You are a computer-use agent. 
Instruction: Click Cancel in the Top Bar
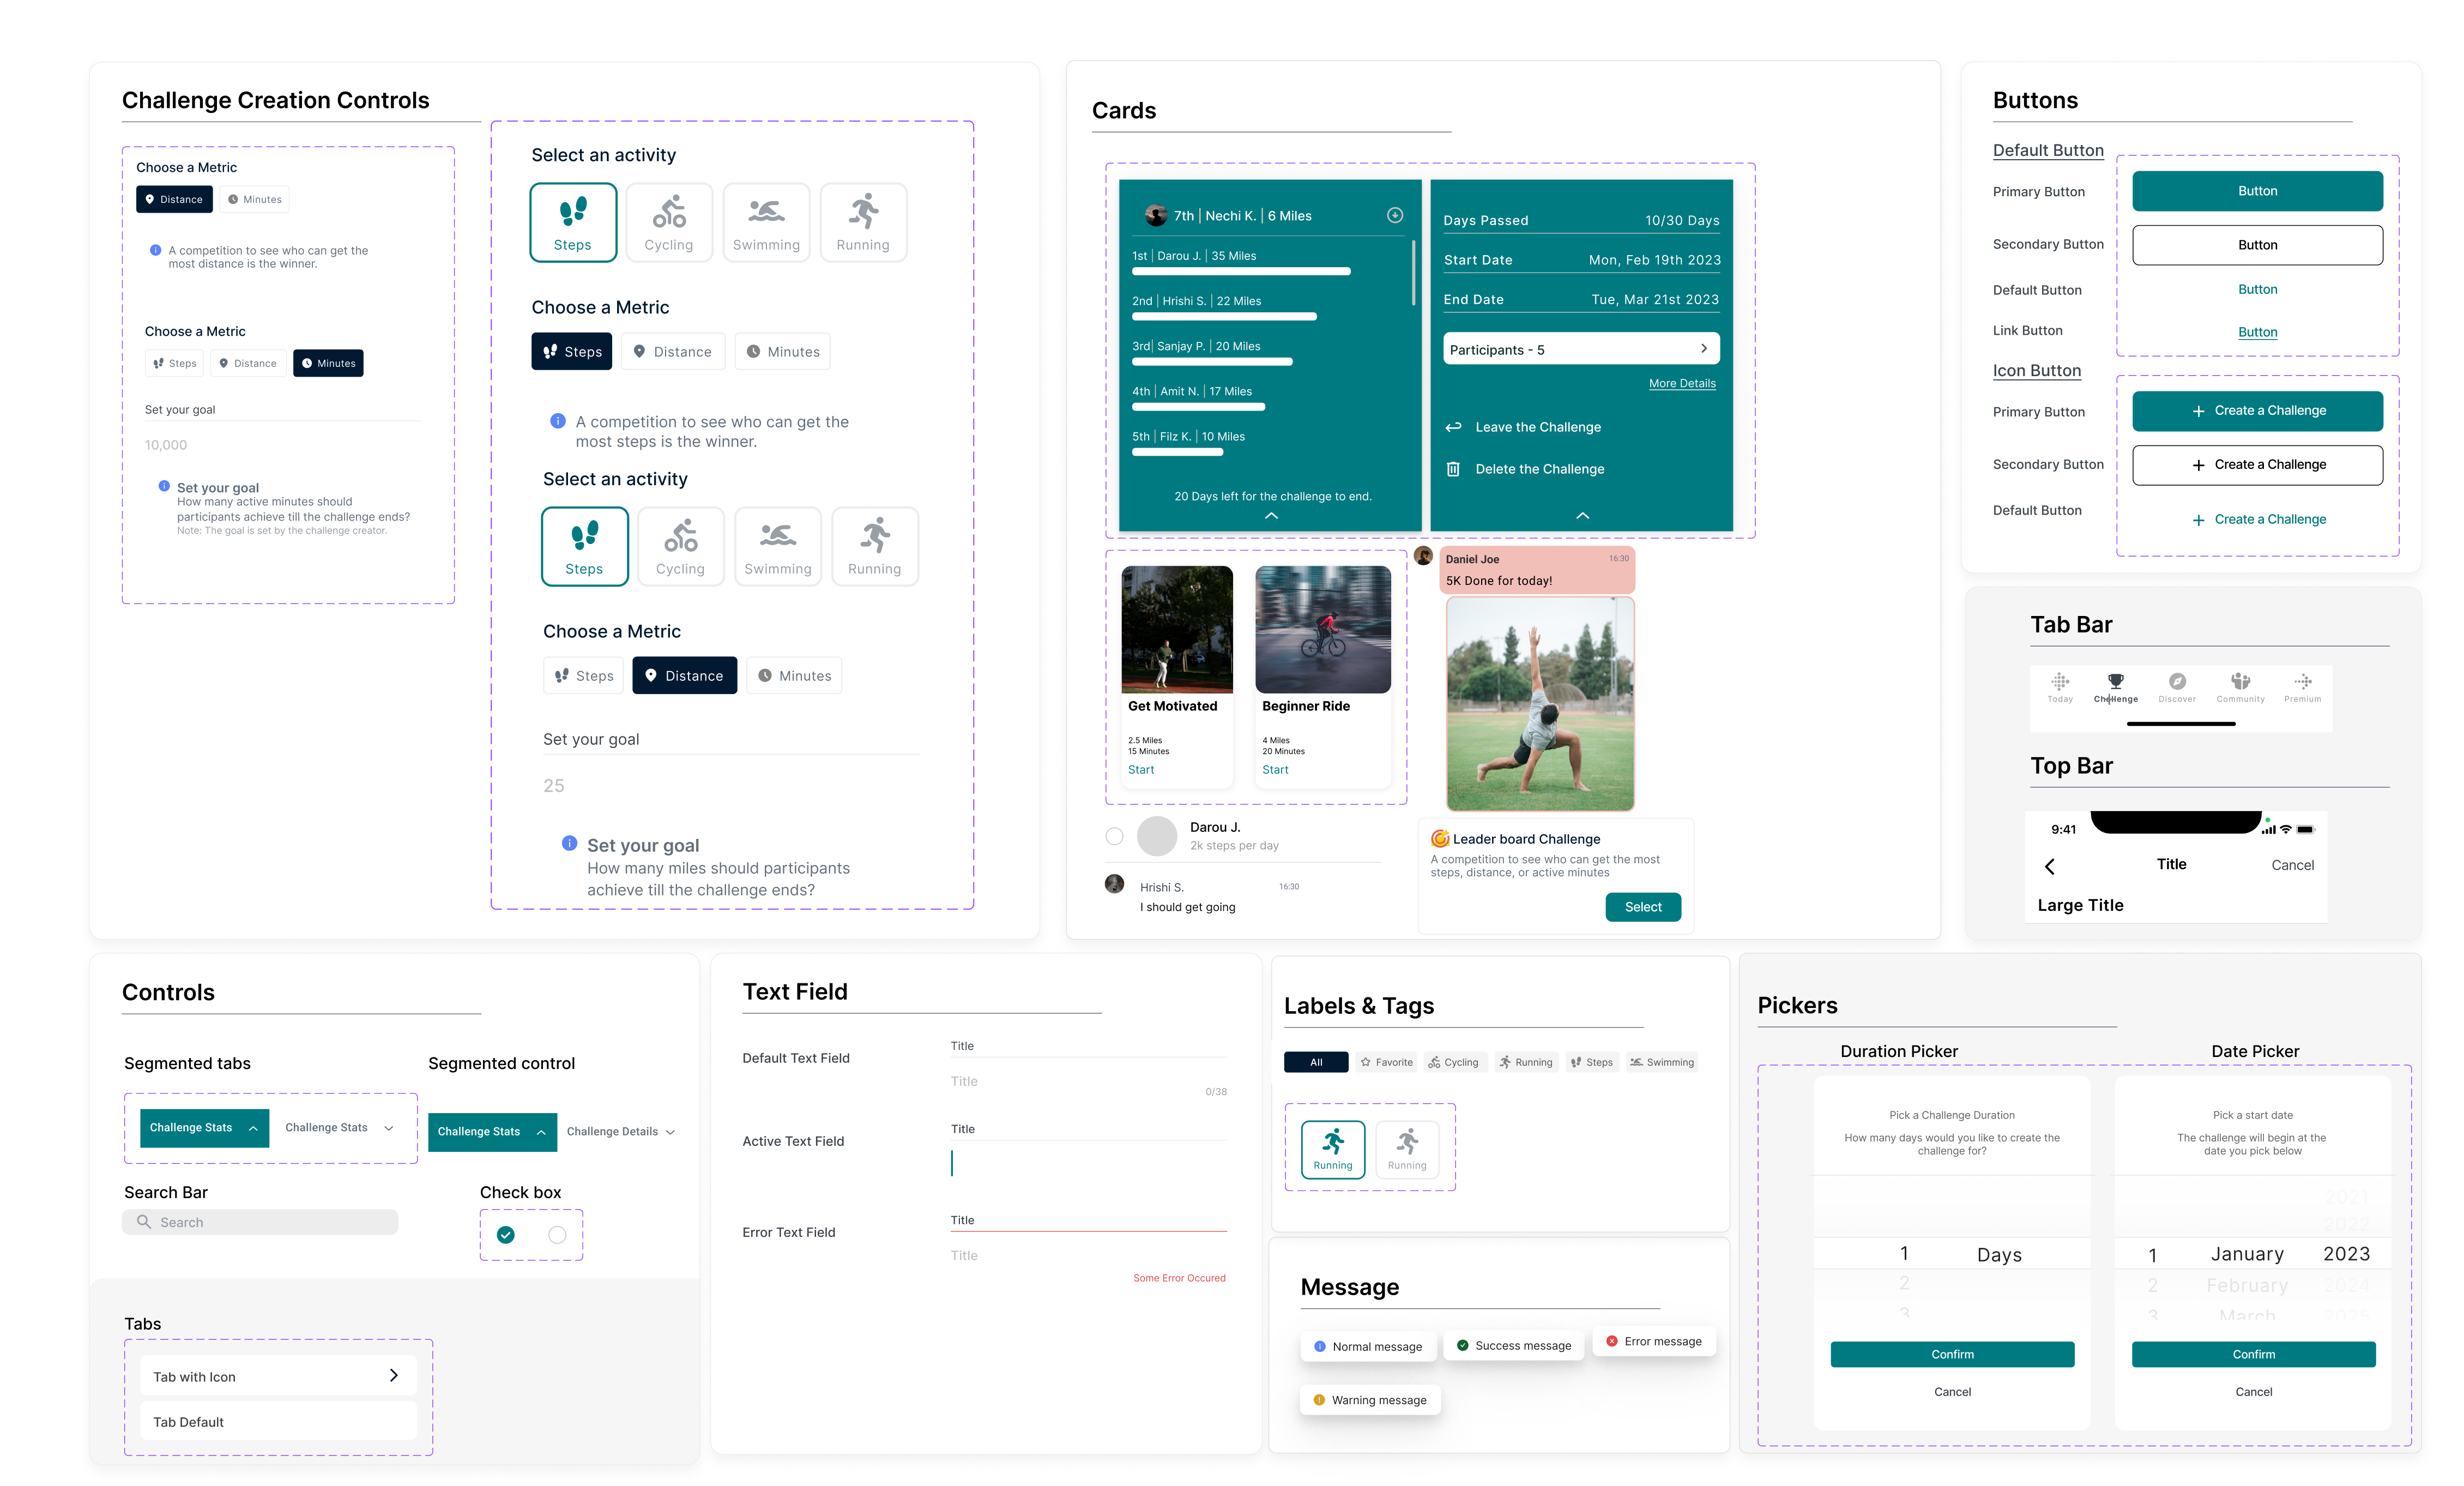click(2292, 865)
